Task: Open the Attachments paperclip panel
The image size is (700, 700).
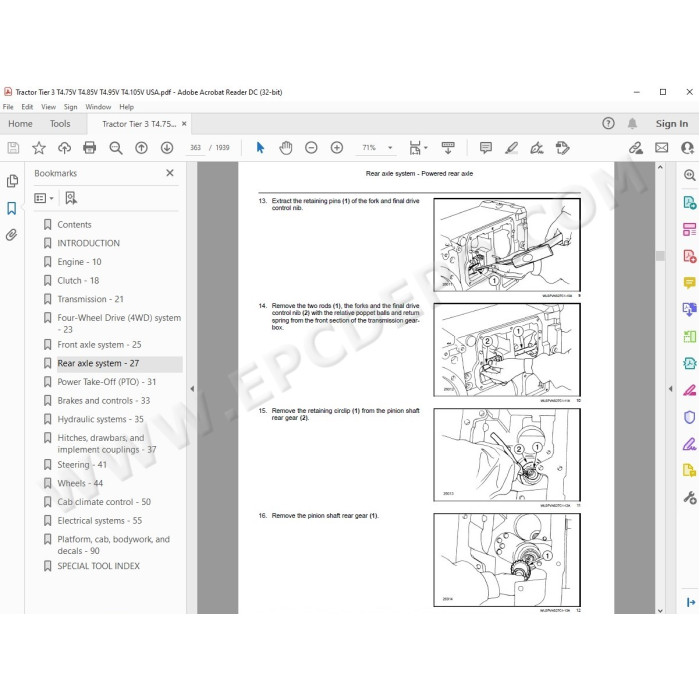Action: pos(12,235)
